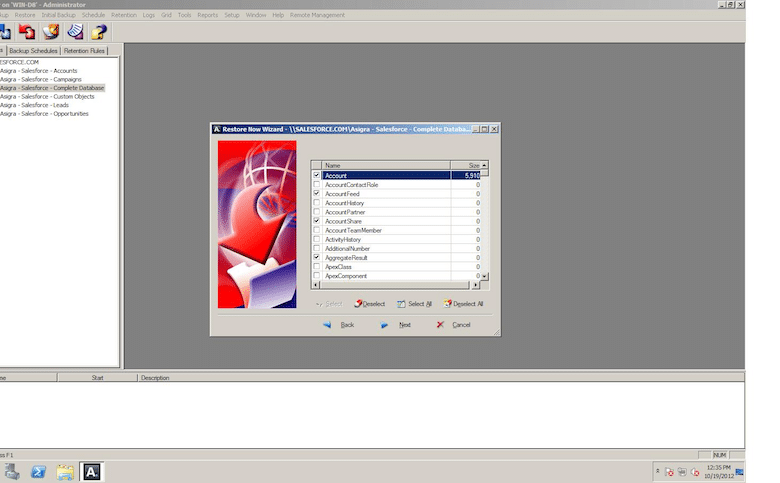Click the Asigra 'A' taskbar button
780x483 pixels.
[x=92, y=472]
